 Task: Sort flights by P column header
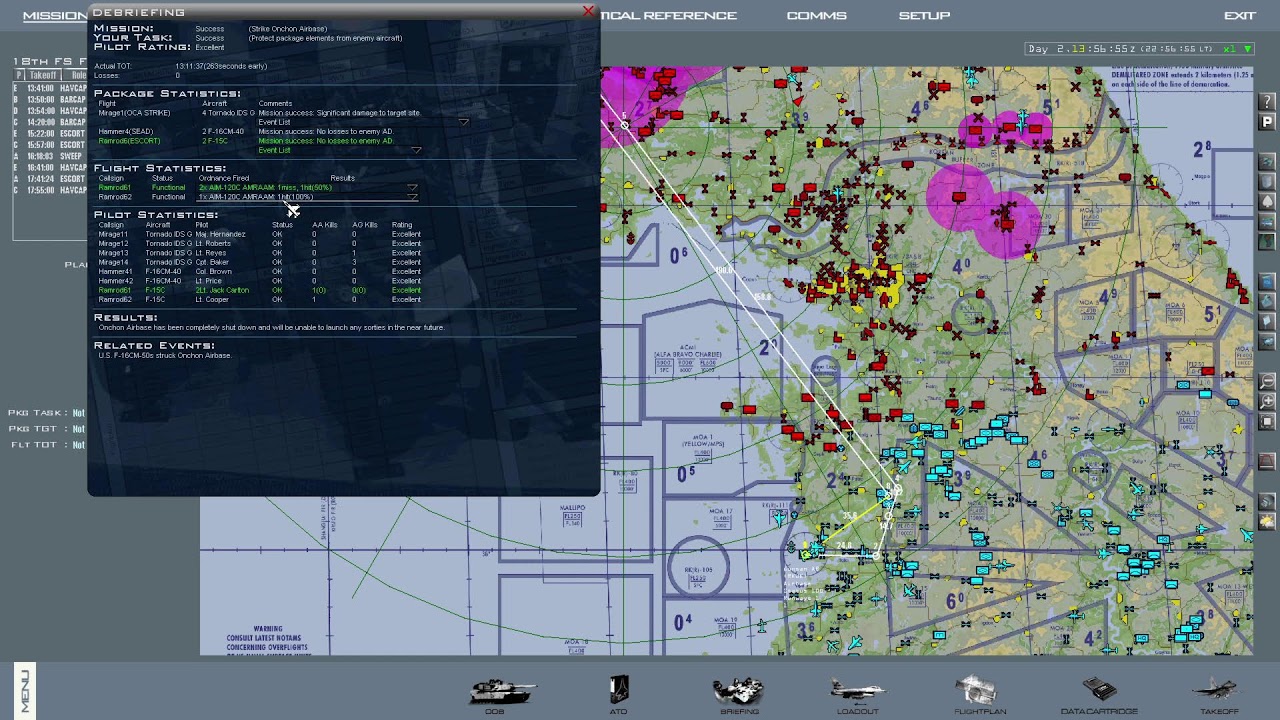pos(17,75)
